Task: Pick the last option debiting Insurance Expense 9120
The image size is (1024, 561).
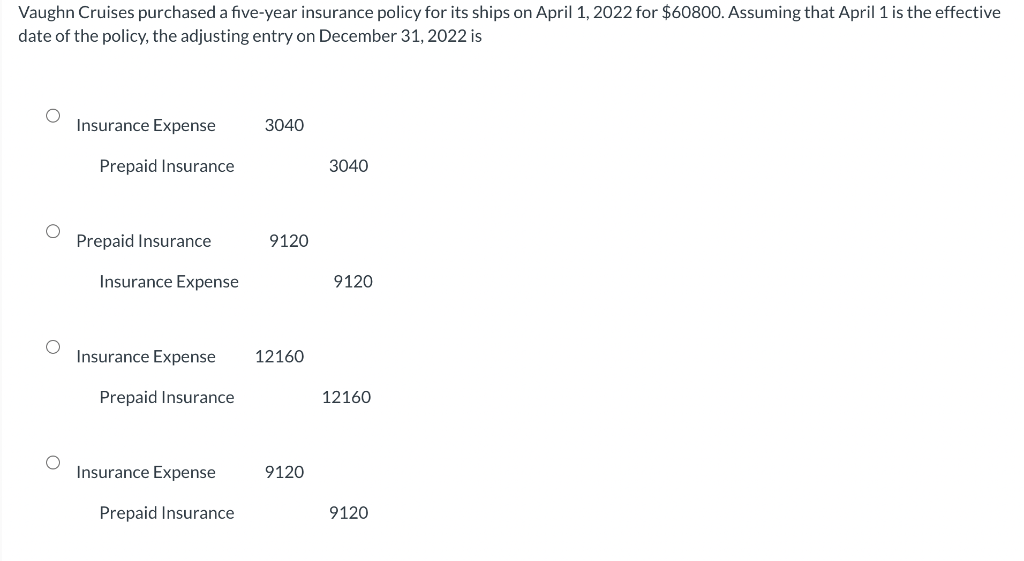Action: tap(53, 462)
